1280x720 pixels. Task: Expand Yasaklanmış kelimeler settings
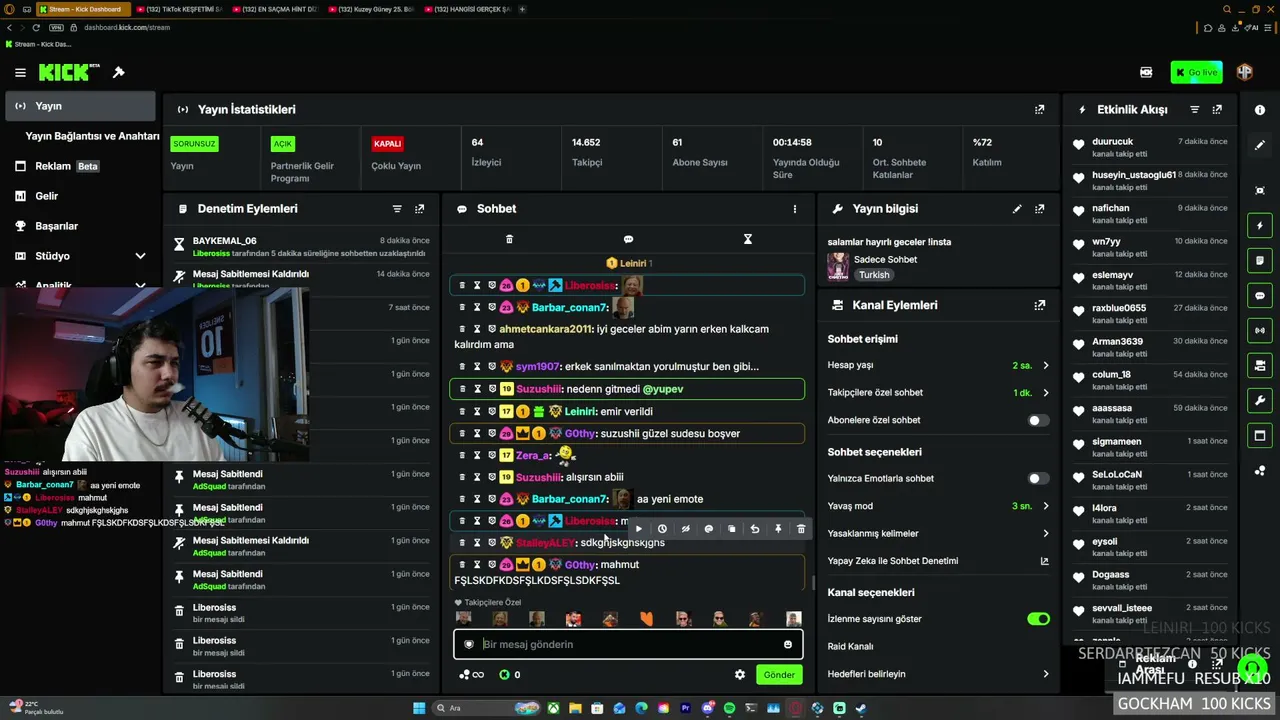(x=1046, y=534)
